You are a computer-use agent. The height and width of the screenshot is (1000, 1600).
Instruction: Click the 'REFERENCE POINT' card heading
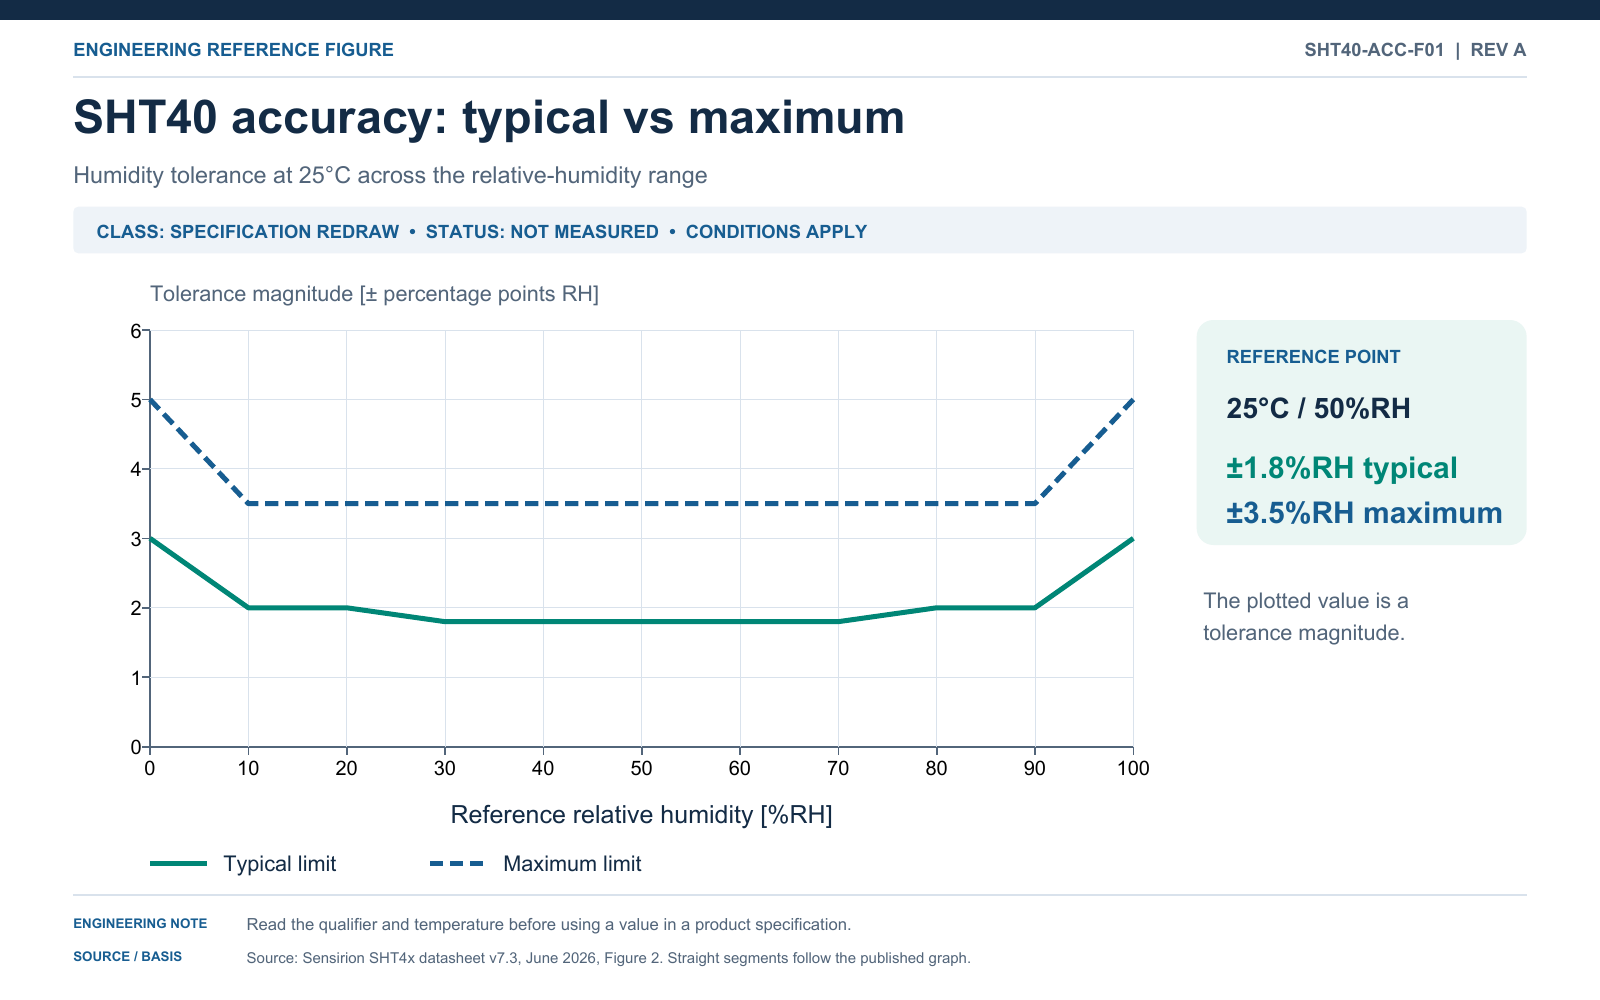1313,357
